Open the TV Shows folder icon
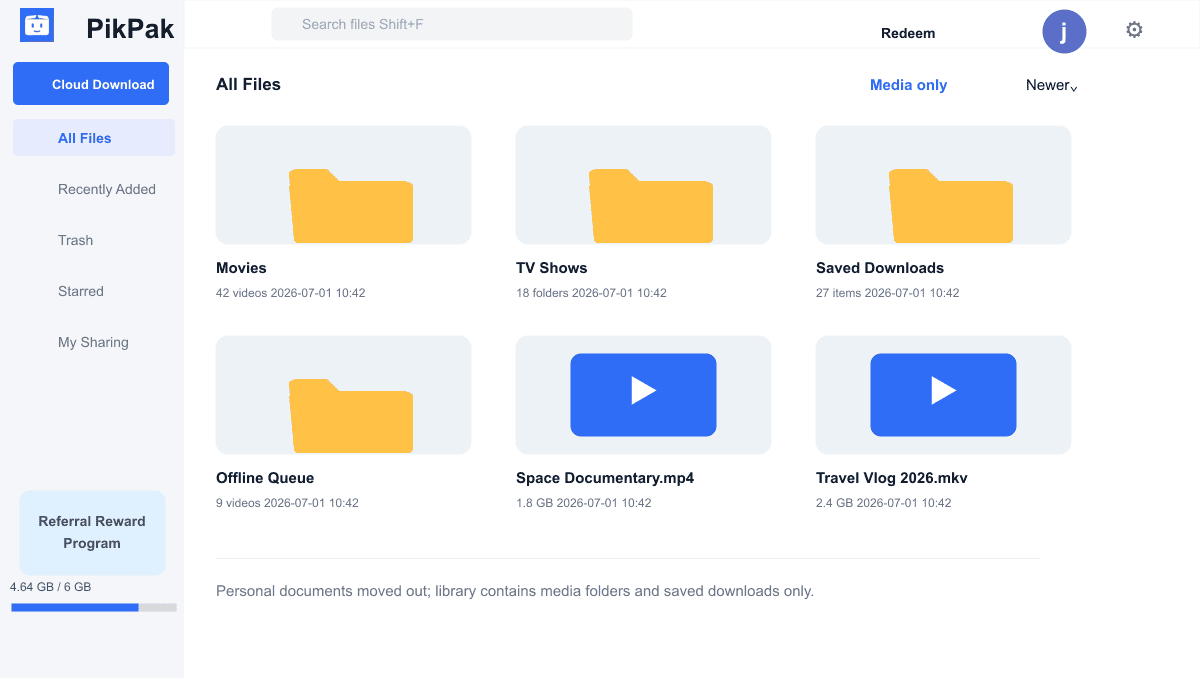The height and width of the screenshot is (678, 1200). 651,206
